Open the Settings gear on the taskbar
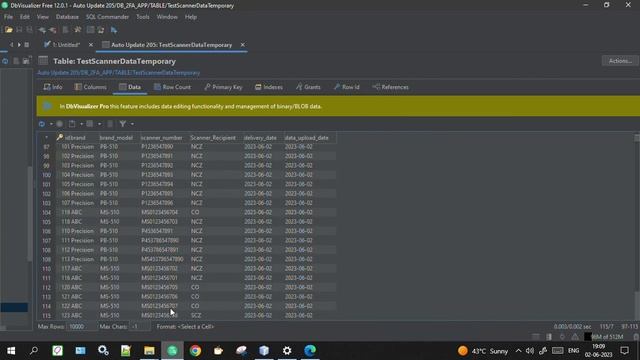The width and height of the screenshot is (640, 360). pos(287,351)
